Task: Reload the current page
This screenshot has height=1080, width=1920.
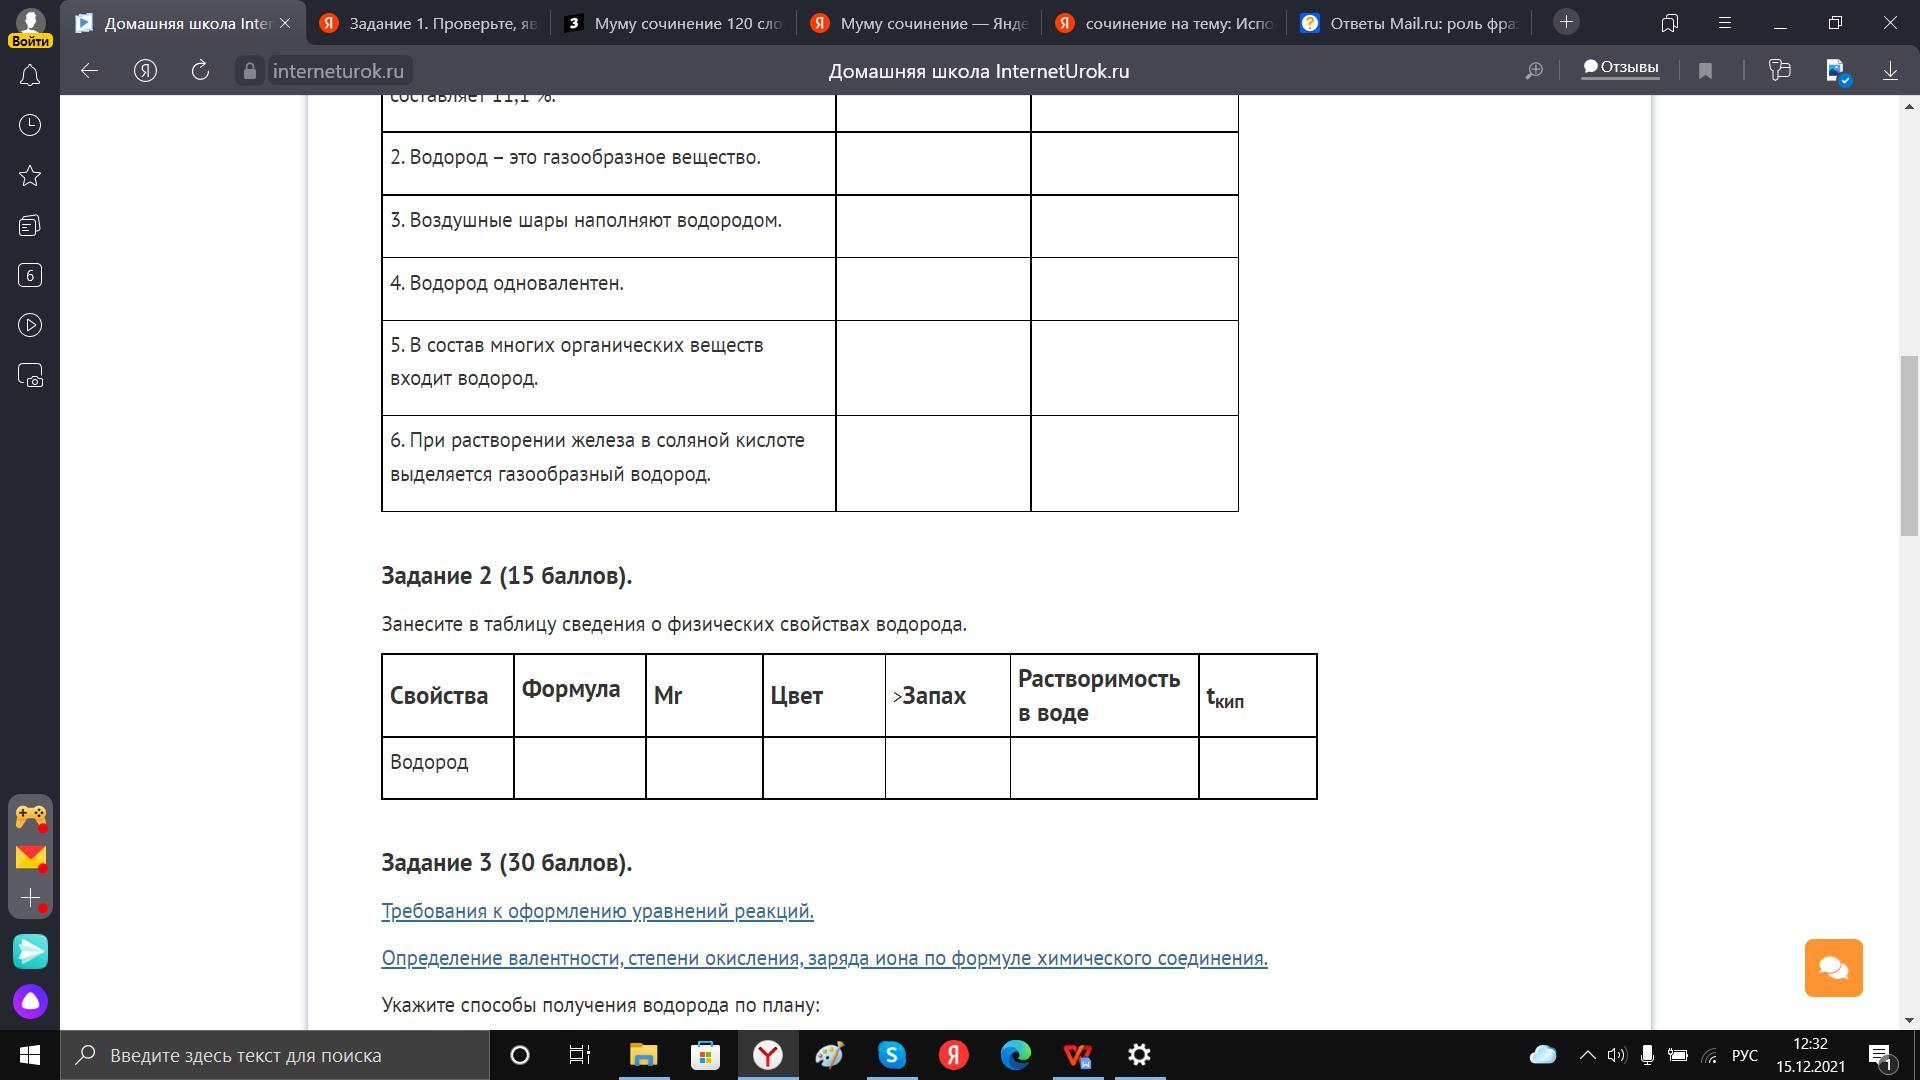Action: (x=200, y=70)
